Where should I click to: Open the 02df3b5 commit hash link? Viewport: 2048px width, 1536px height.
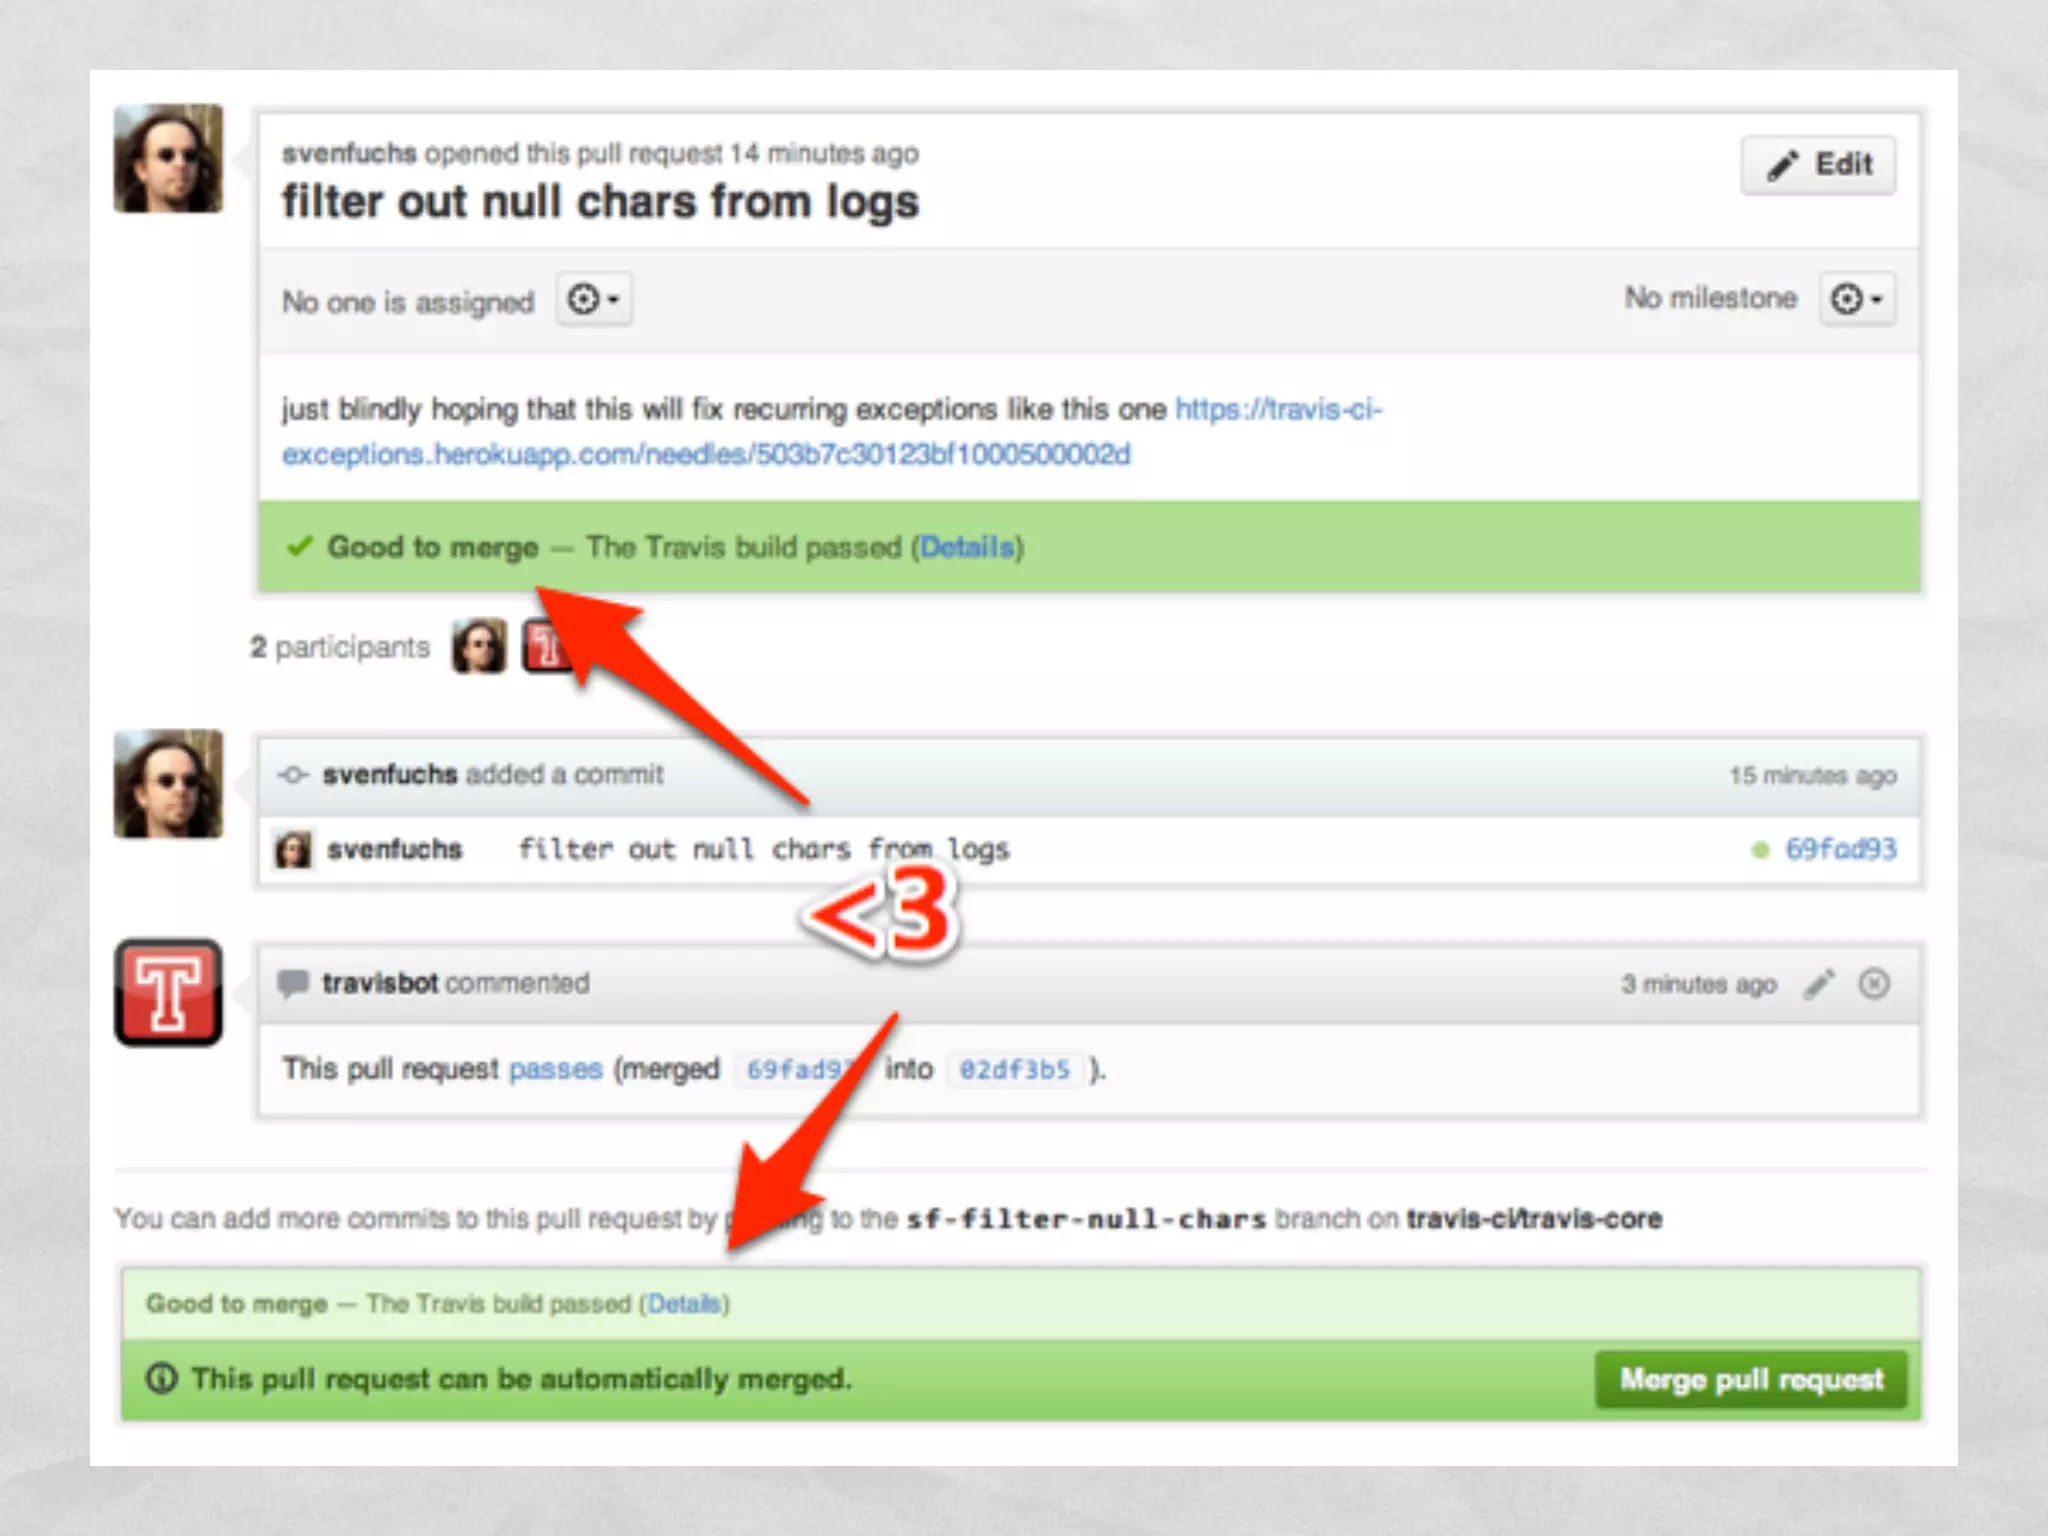(1014, 1070)
